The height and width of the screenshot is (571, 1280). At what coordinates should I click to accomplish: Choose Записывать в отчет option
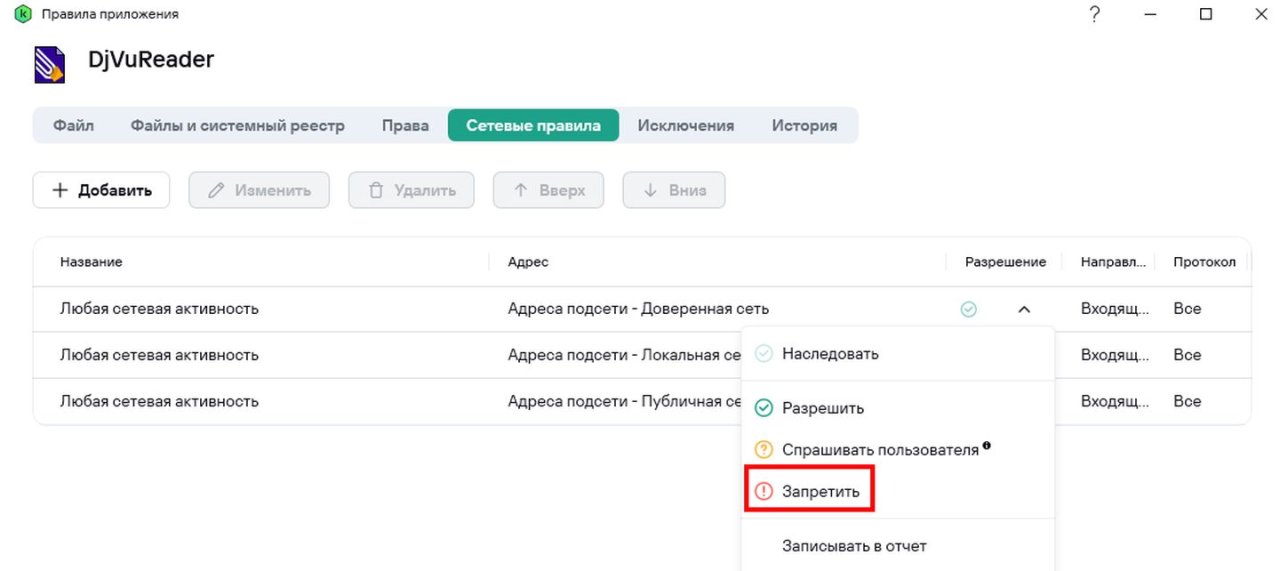tap(854, 546)
